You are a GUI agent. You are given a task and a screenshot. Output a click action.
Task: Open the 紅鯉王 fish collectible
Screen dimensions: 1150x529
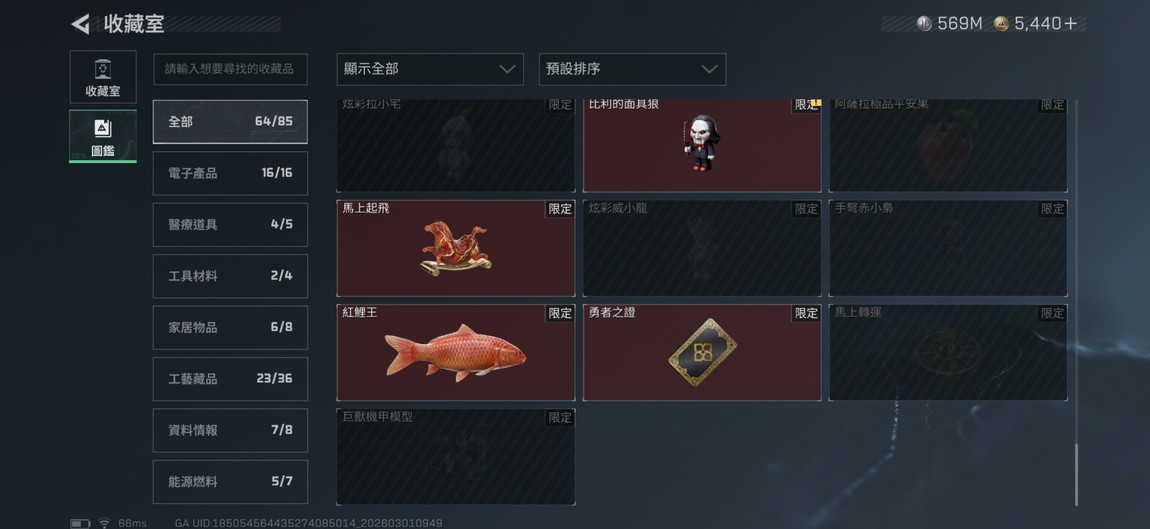tap(455, 353)
